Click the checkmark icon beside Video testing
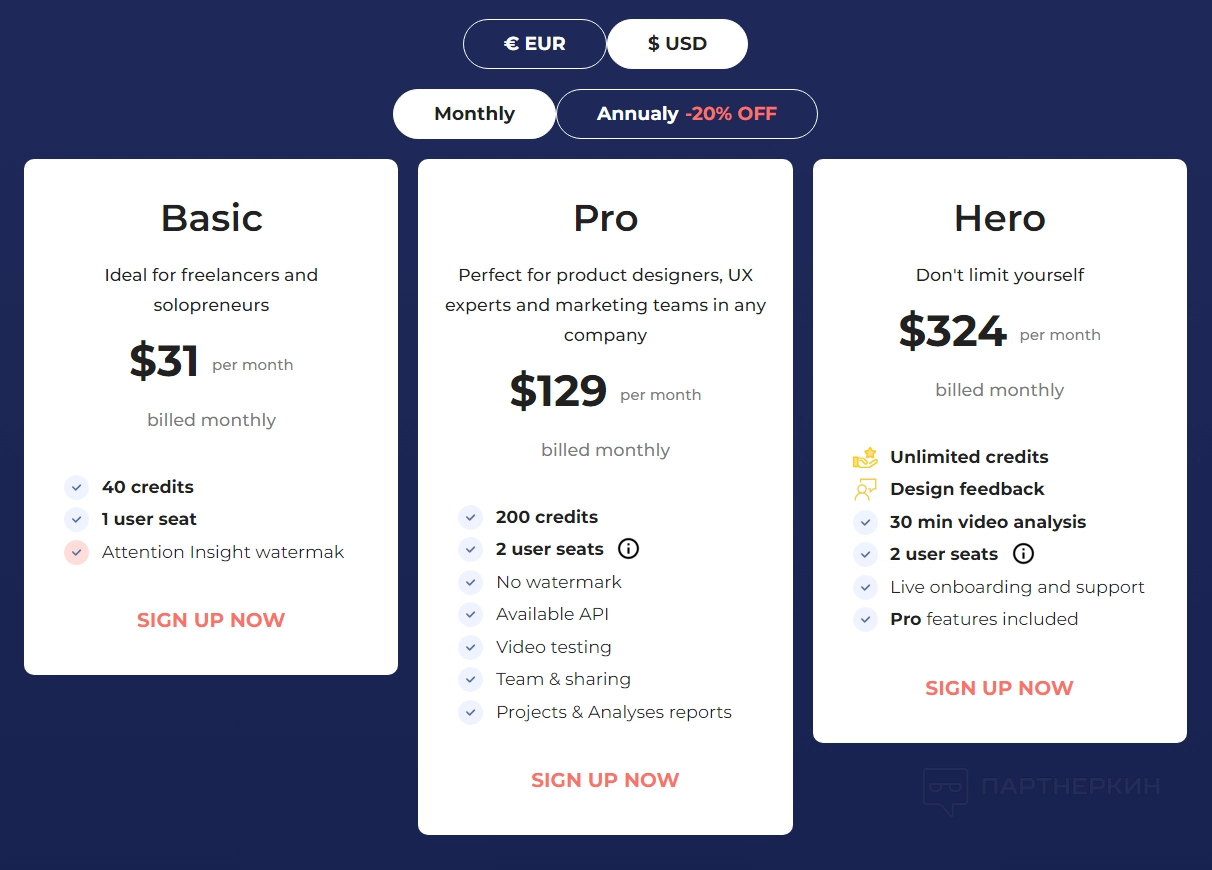Image resolution: width=1212 pixels, height=870 pixels. [471, 647]
